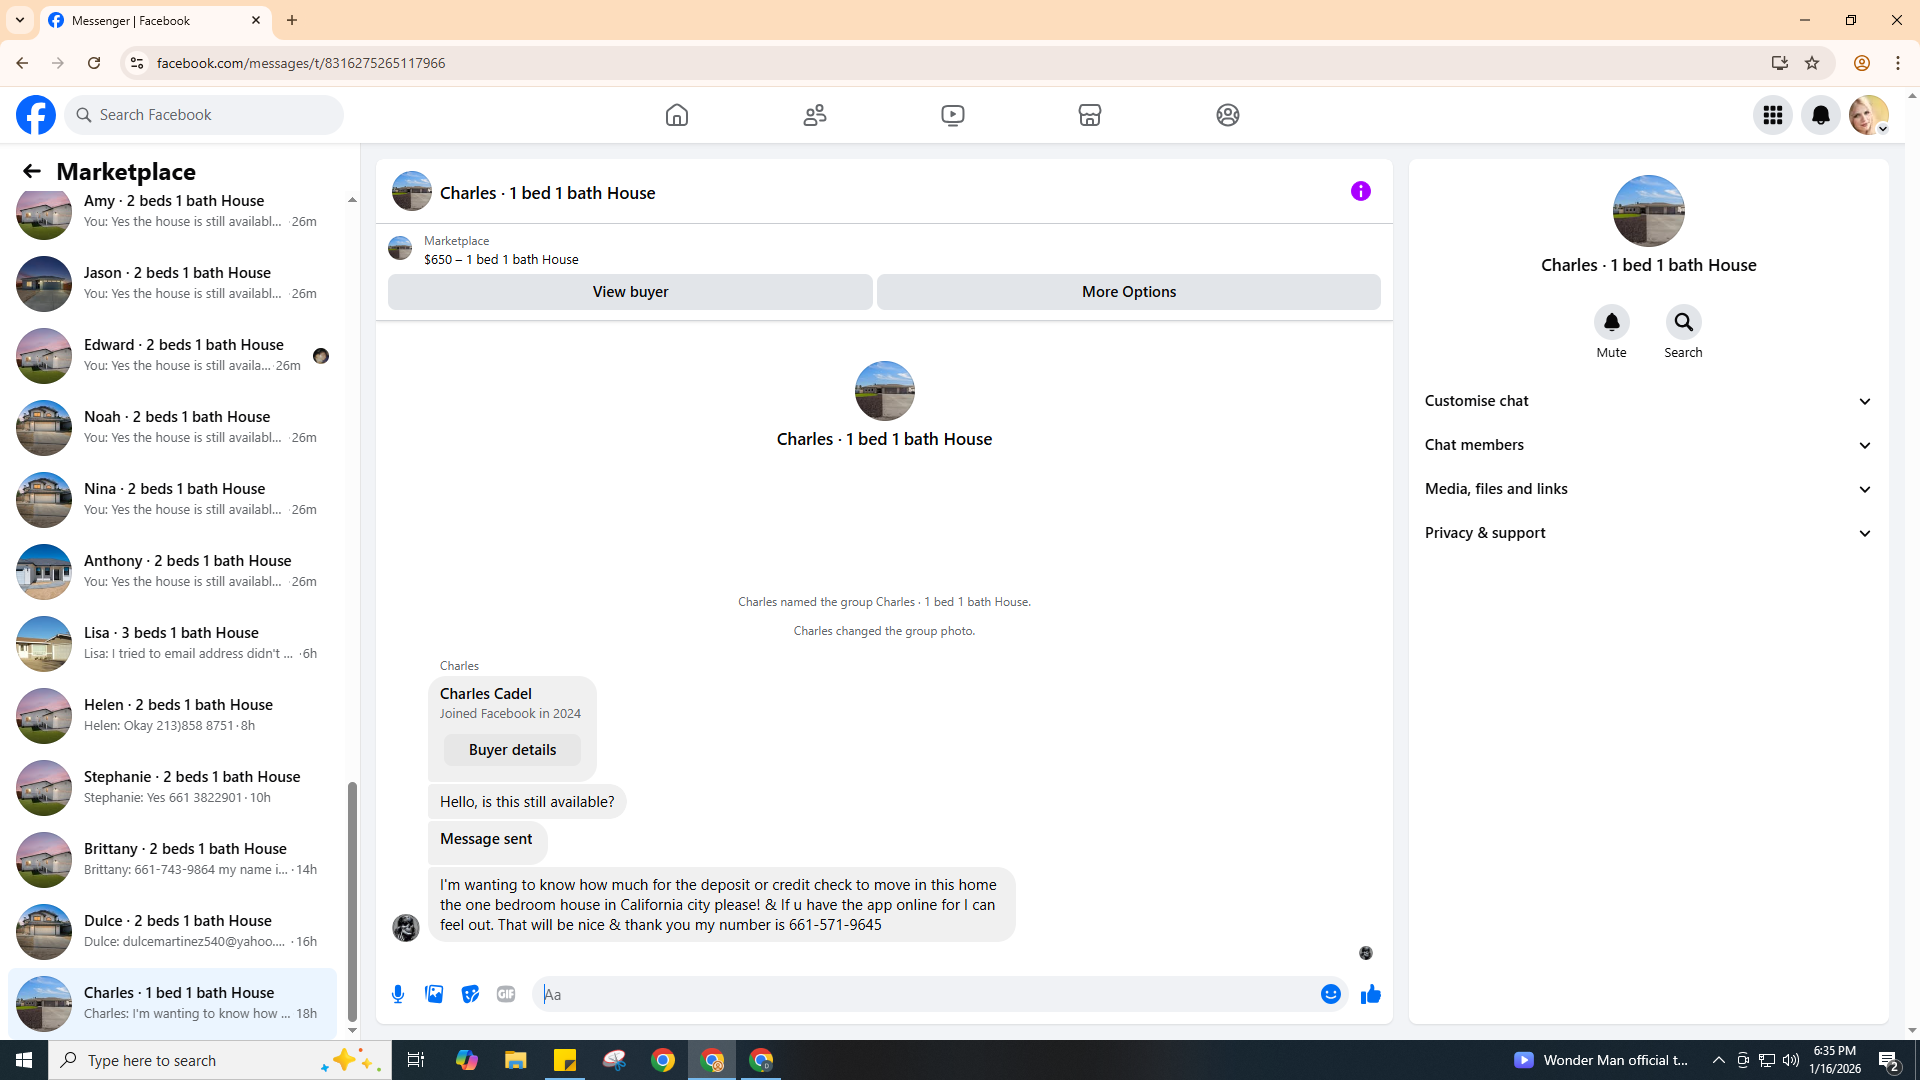
Task: Toggle the conversation information panel
Action: tap(1360, 191)
